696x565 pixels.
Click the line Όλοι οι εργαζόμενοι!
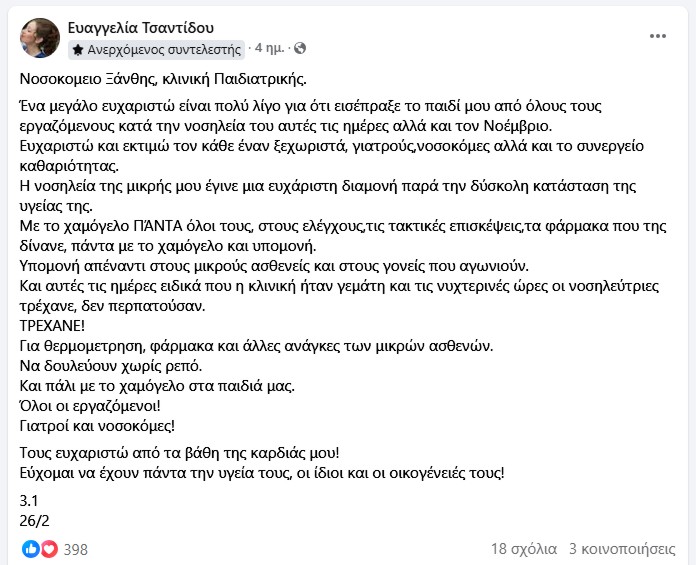pos(89,405)
